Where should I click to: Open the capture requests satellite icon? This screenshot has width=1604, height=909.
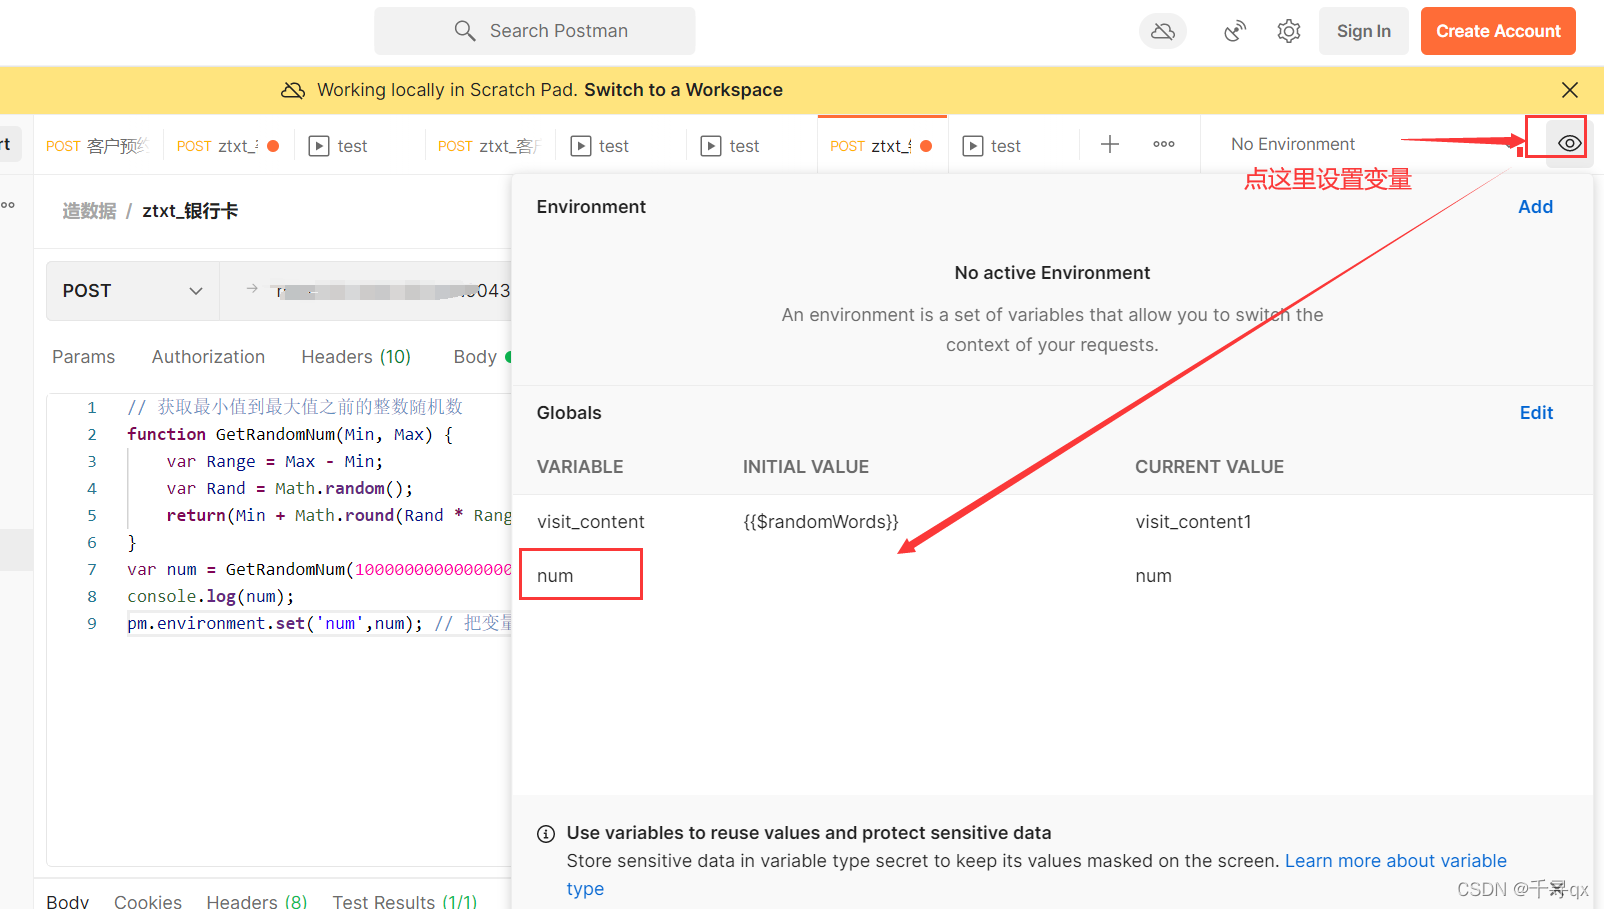[1235, 32]
